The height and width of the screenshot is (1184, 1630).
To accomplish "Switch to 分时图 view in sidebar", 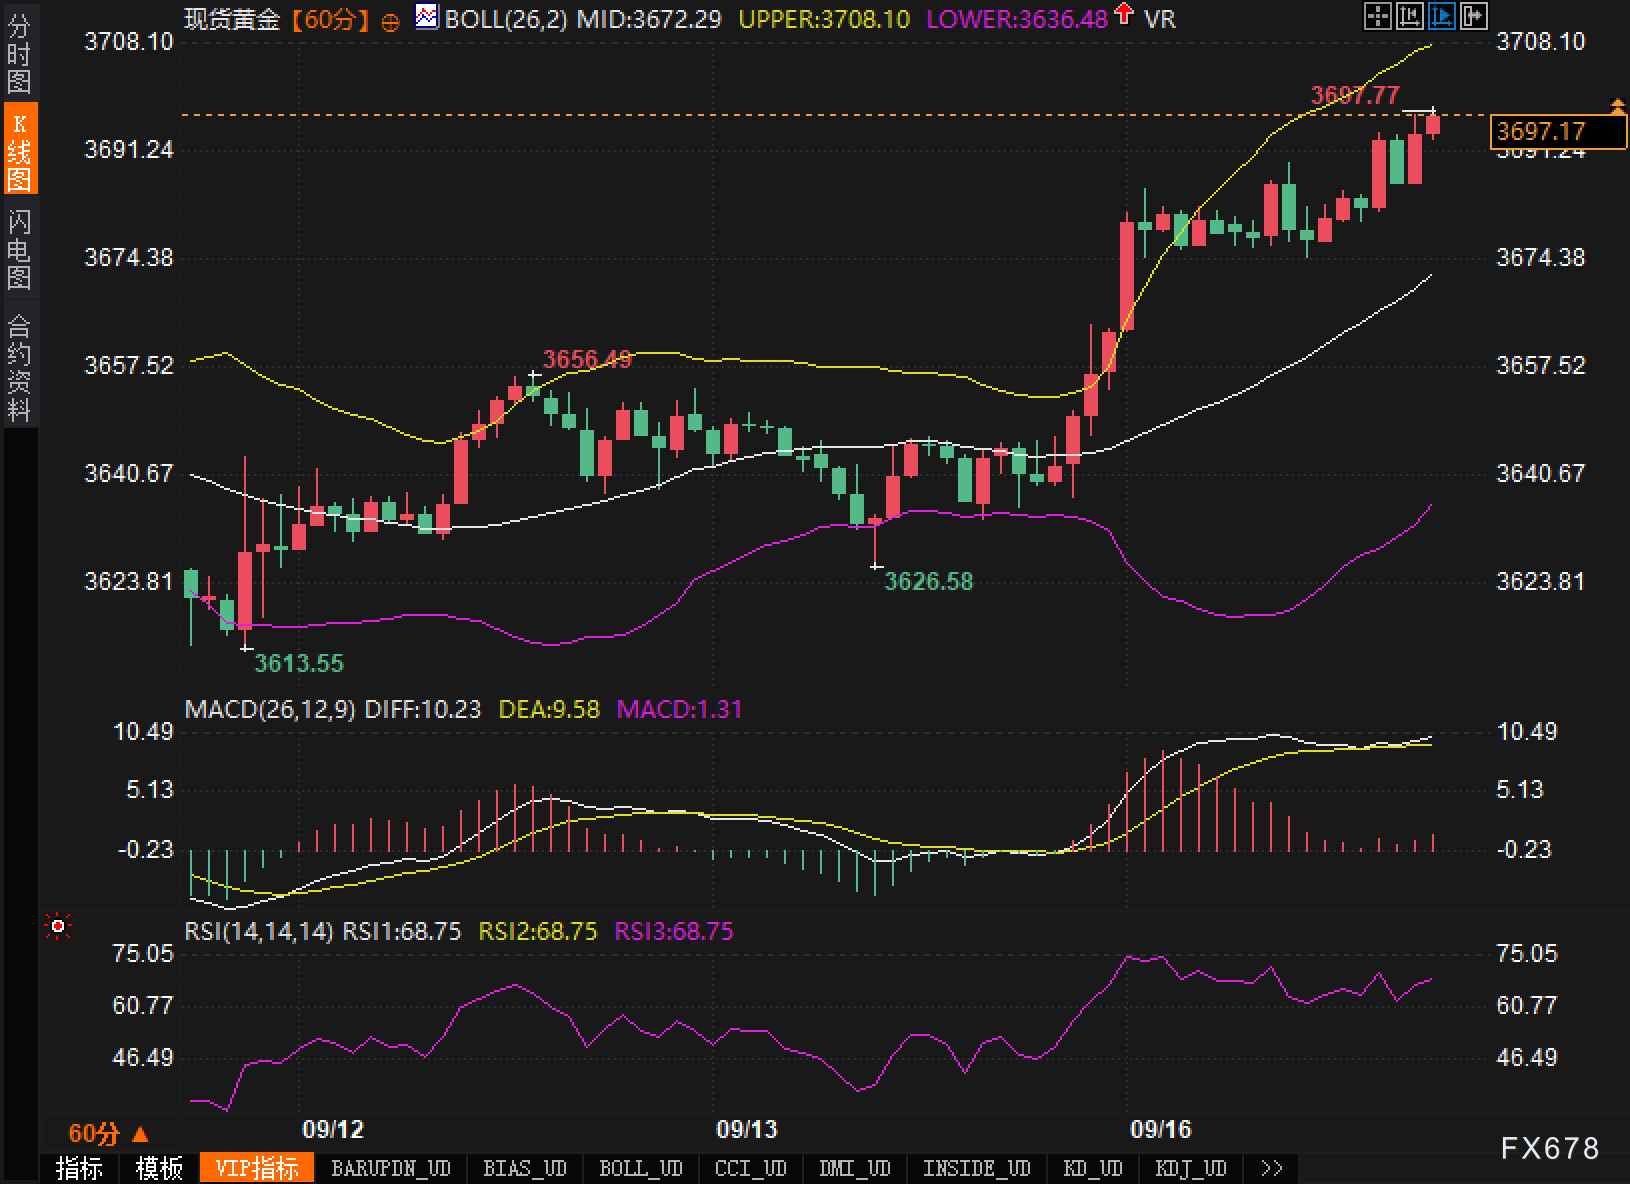I will pyautogui.click(x=19, y=54).
